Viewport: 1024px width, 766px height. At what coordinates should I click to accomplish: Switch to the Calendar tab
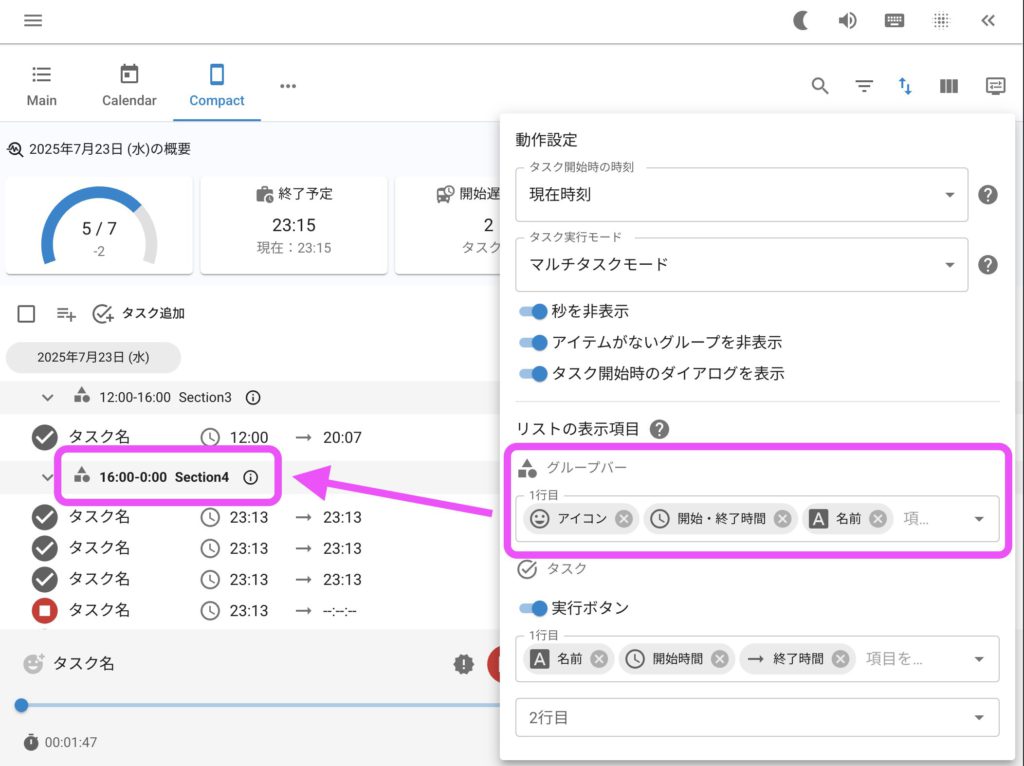[129, 86]
